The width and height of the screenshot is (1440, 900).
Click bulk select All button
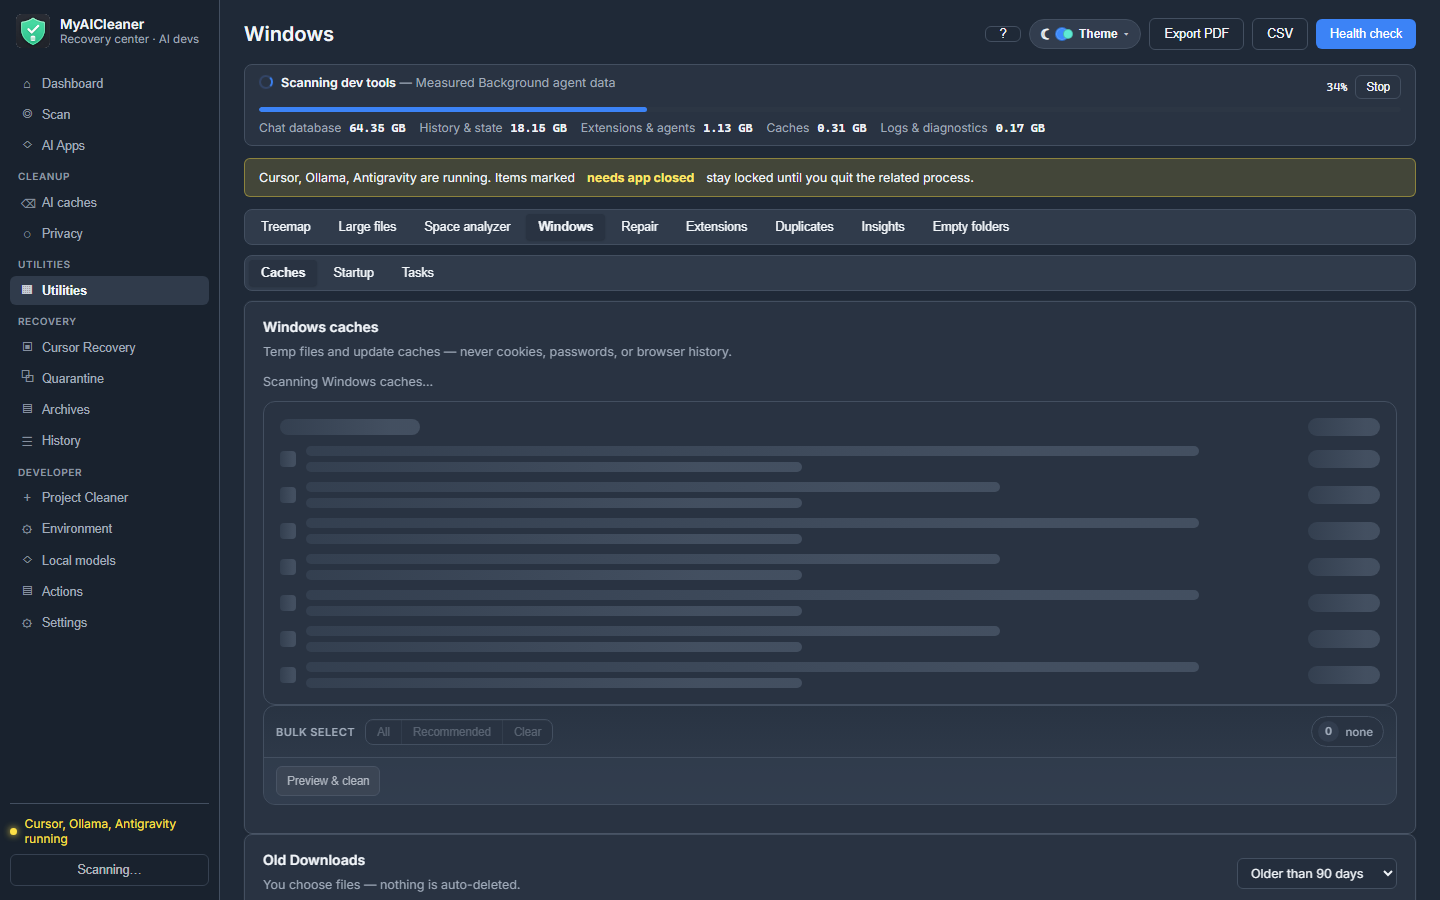[x=383, y=732]
